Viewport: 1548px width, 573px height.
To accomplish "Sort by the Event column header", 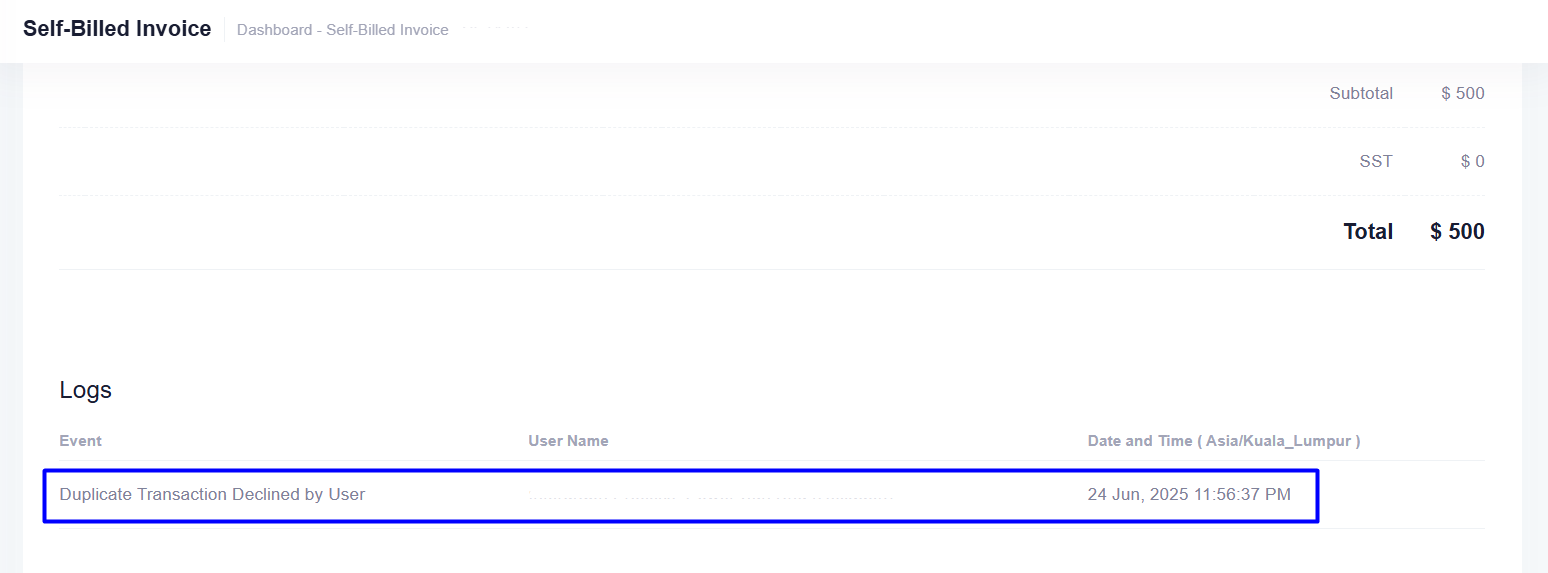I will point(80,441).
